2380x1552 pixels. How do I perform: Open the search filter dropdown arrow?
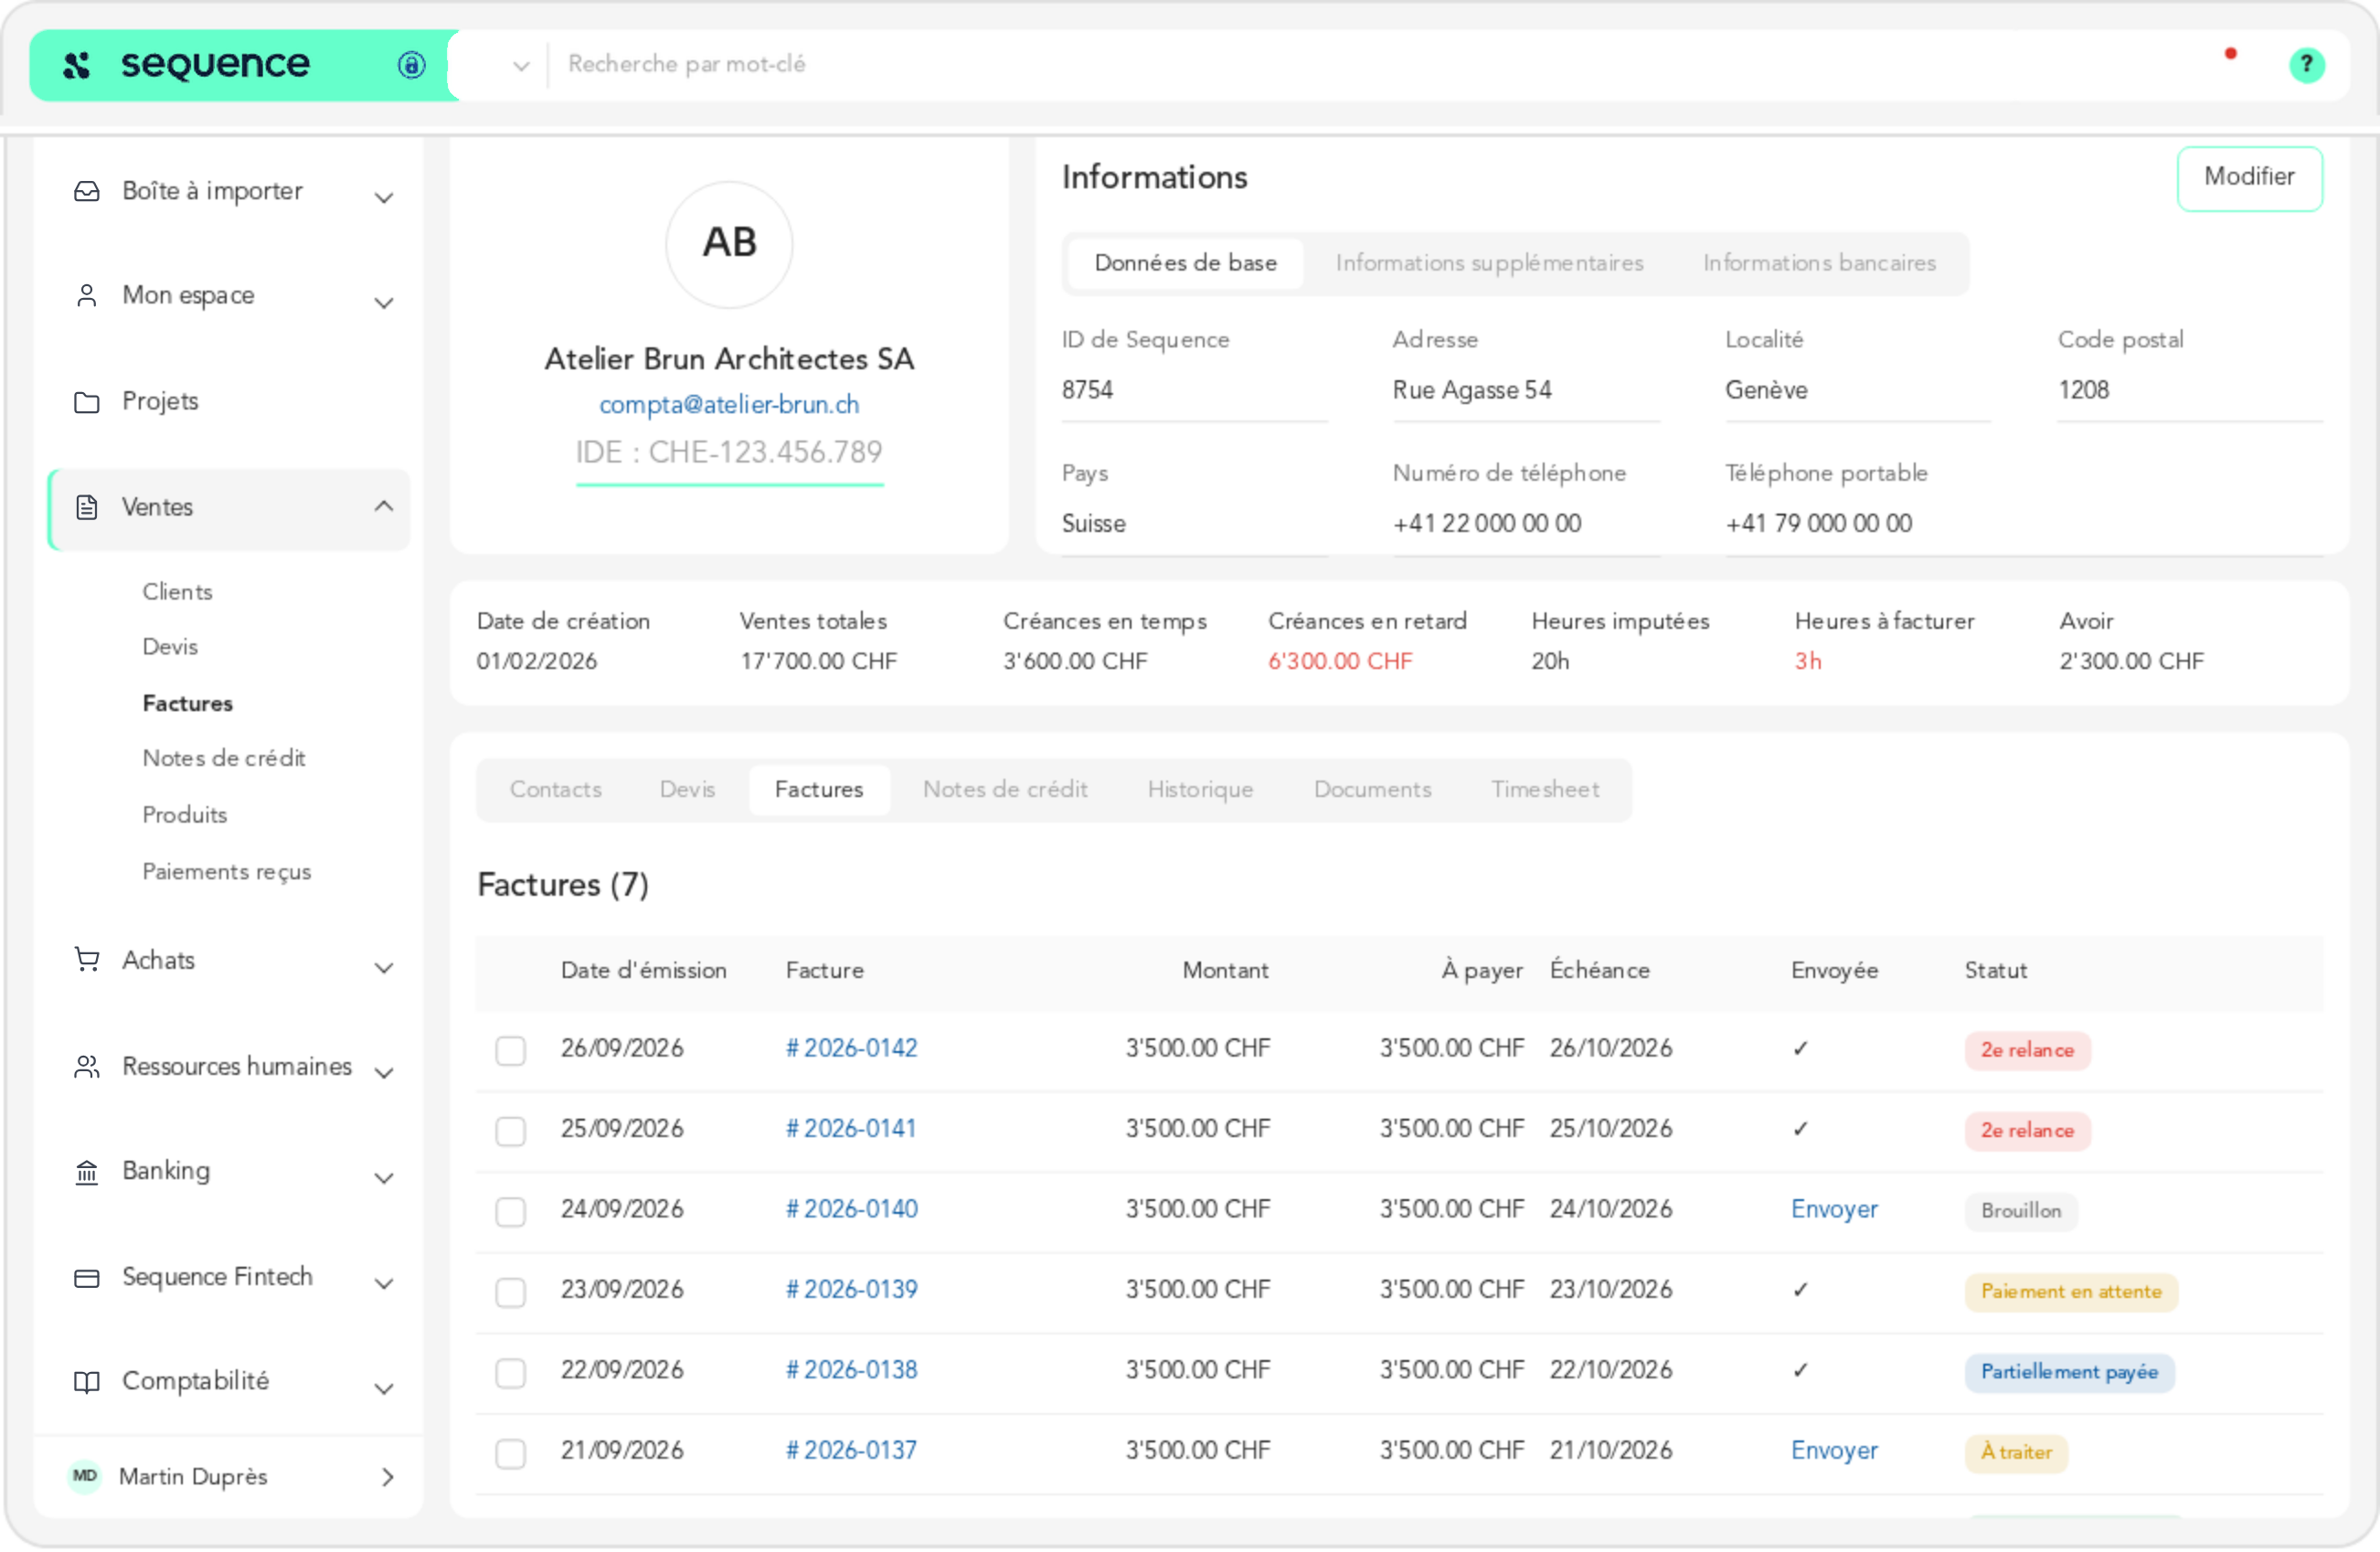pyautogui.click(x=520, y=66)
